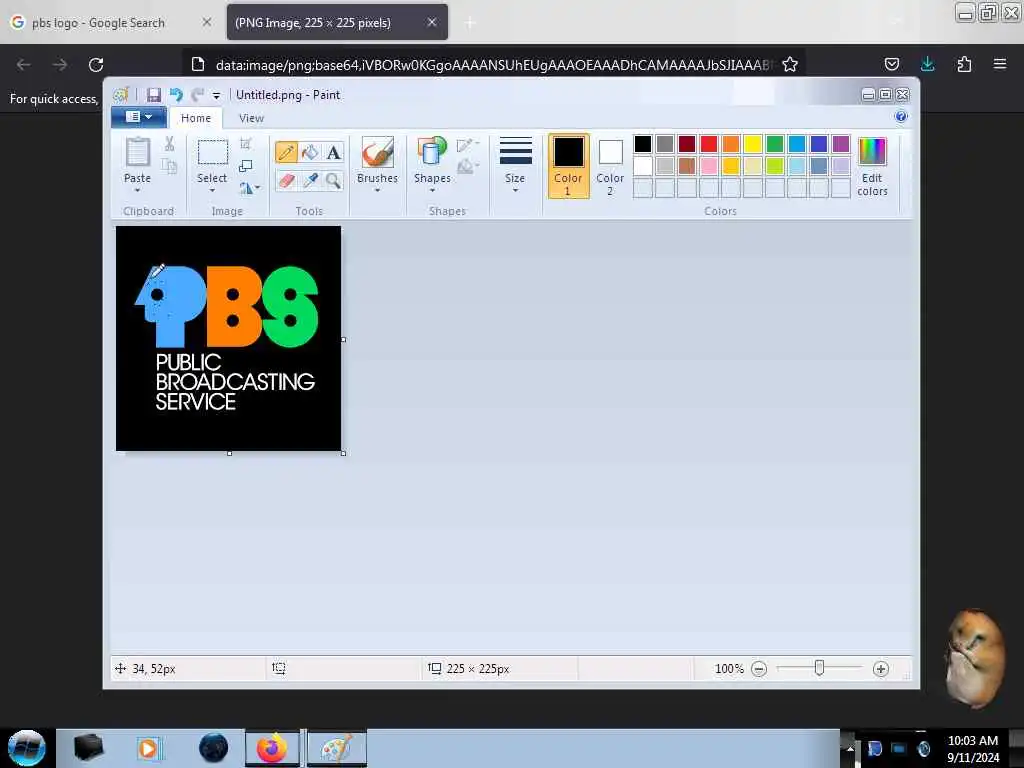Click the Paste clipboard icon
1024x768 pixels.
[138, 153]
